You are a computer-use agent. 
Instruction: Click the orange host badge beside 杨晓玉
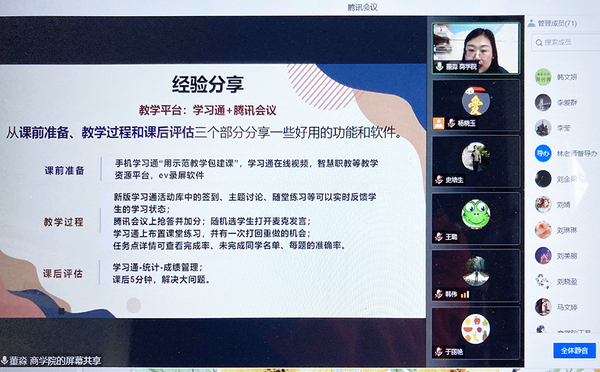(x=439, y=123)
